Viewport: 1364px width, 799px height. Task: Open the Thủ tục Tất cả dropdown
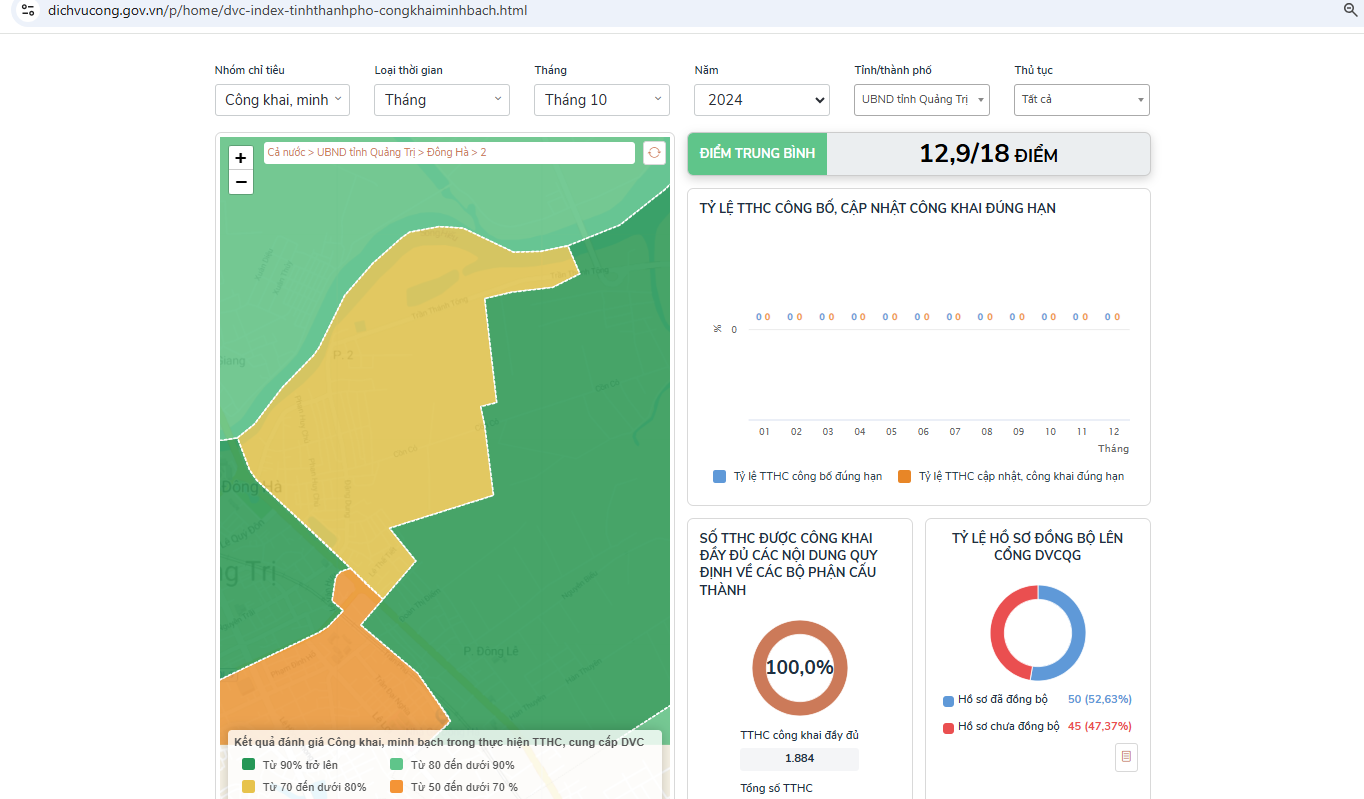click(1082, 100)
